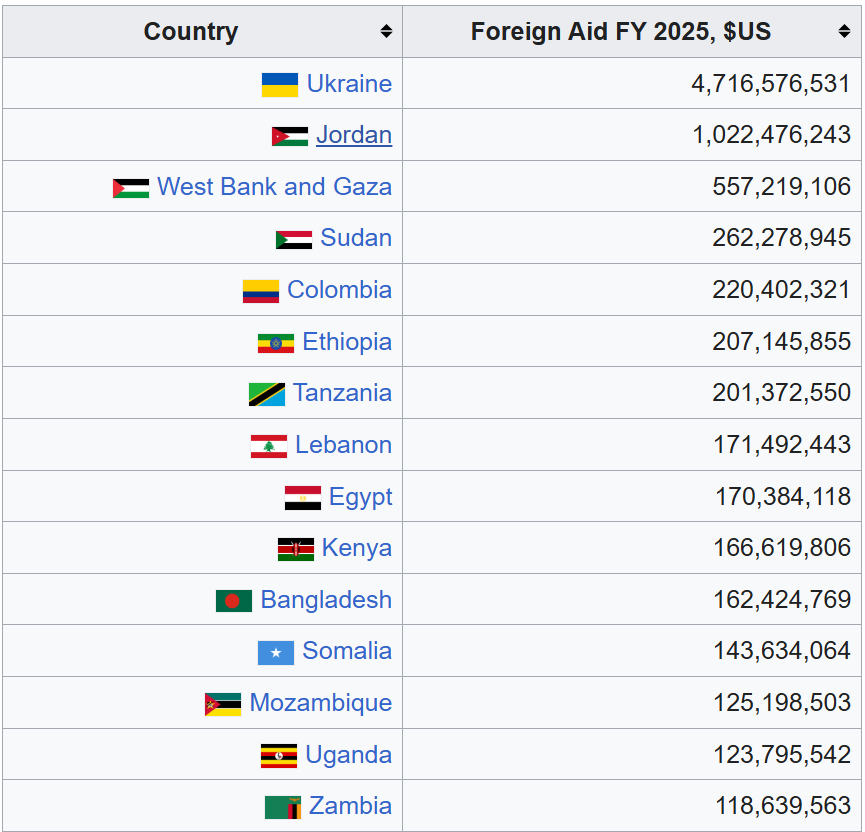Click the Lebanon flag icon

[x=269, y=446]
